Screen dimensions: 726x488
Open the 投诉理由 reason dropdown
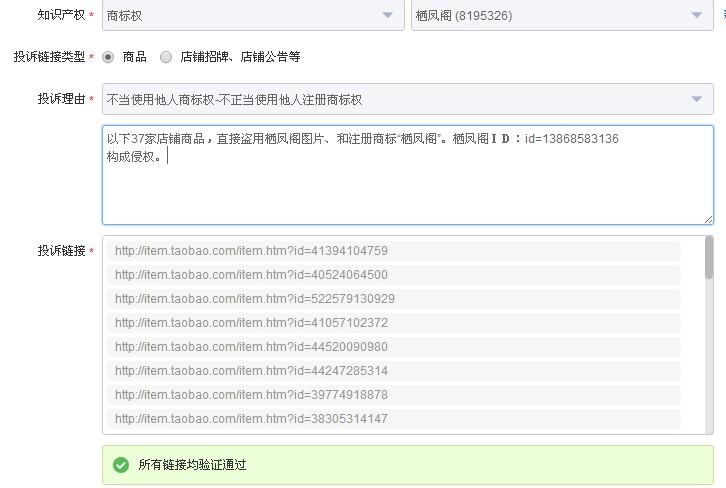point(407,99)
